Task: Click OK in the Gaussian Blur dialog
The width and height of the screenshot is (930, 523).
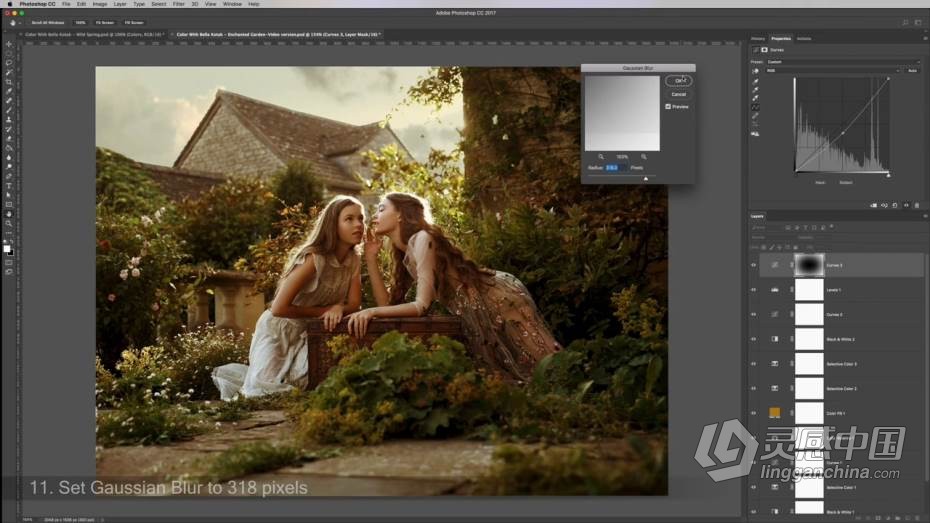Action: point(679,81)
